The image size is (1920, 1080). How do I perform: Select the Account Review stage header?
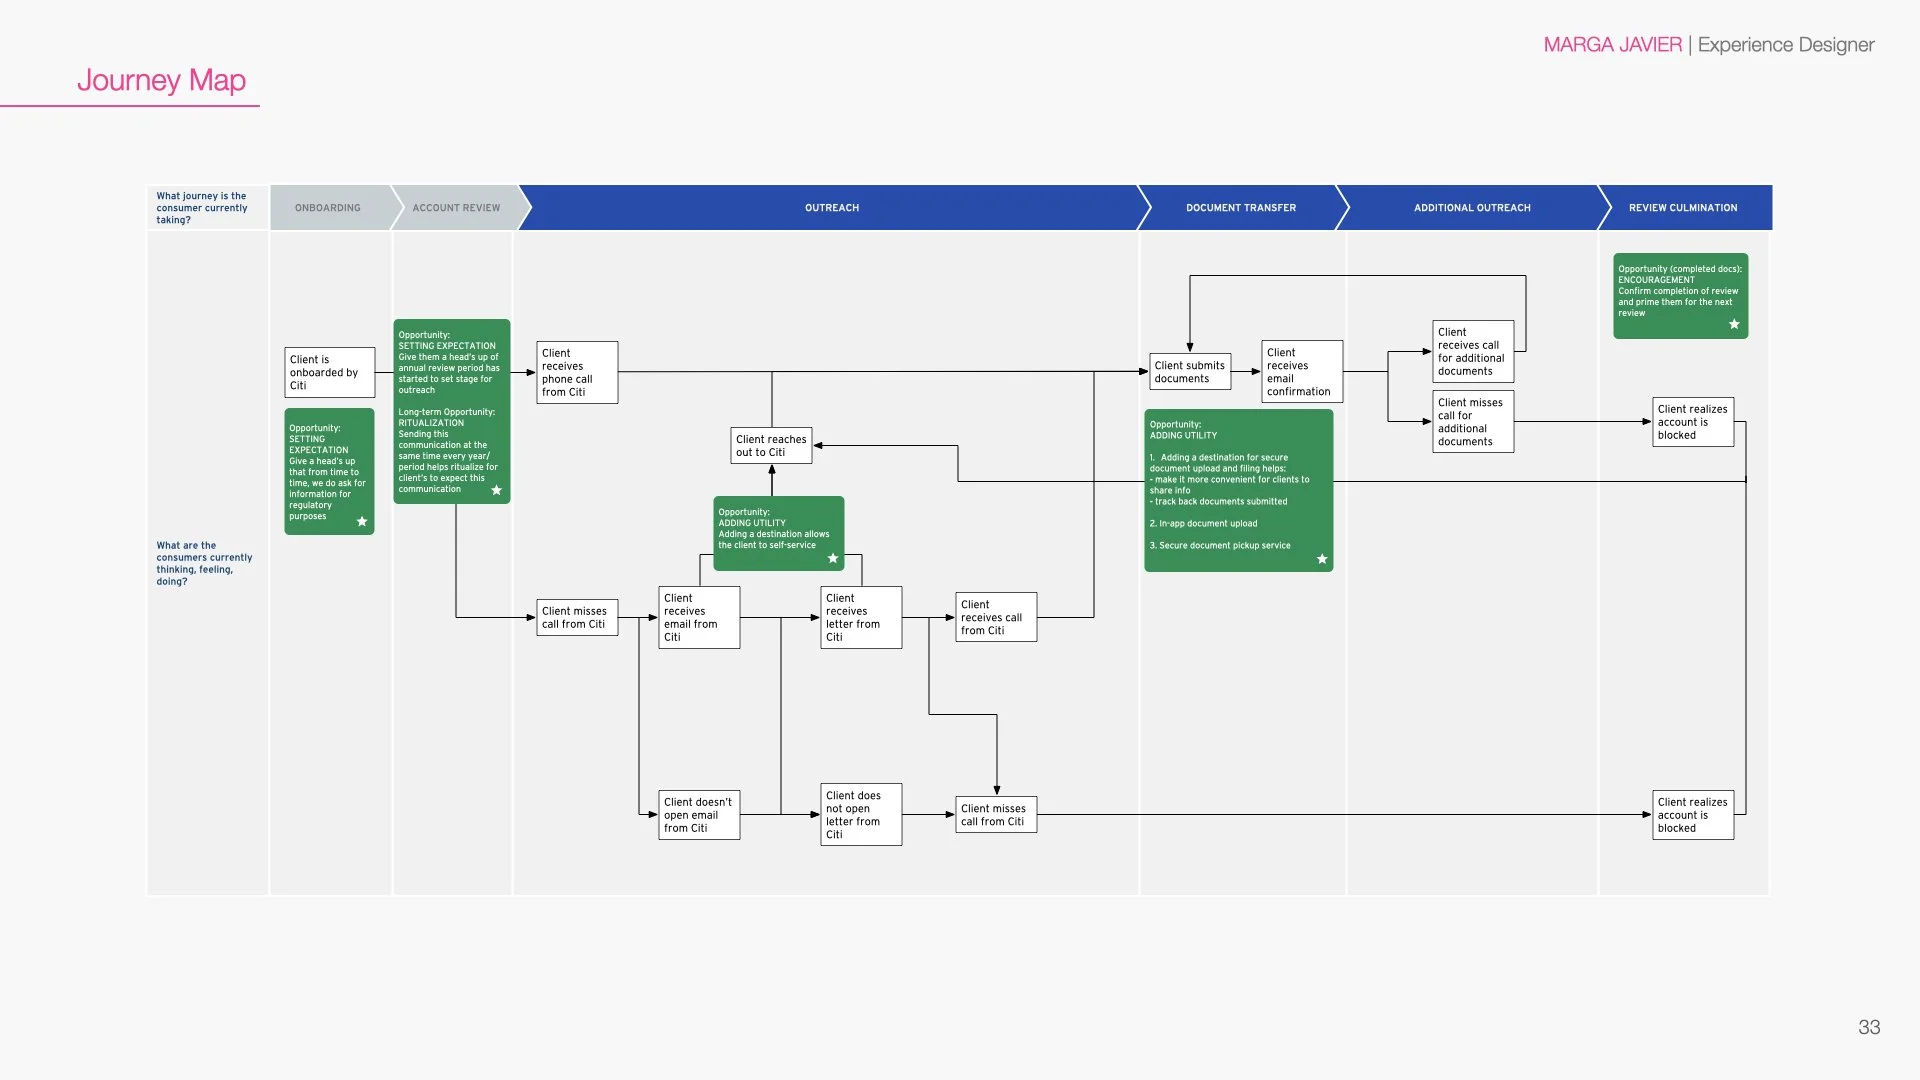pos(456,208)
